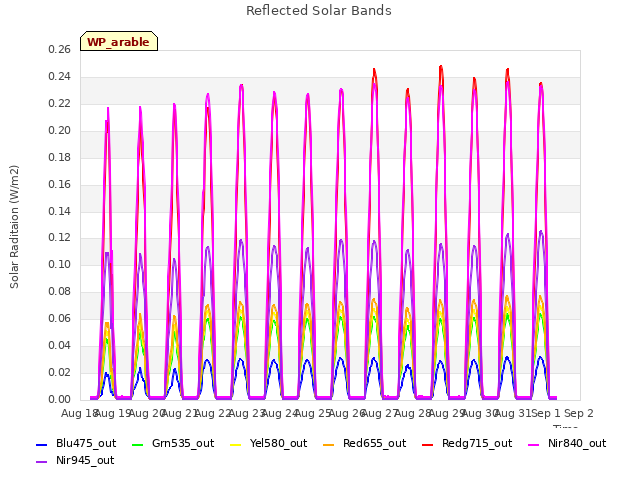Image resolution: width=640 pixels, height=480 pixels.
Task: Click the Blu475_out legend label
Action: 86,443
